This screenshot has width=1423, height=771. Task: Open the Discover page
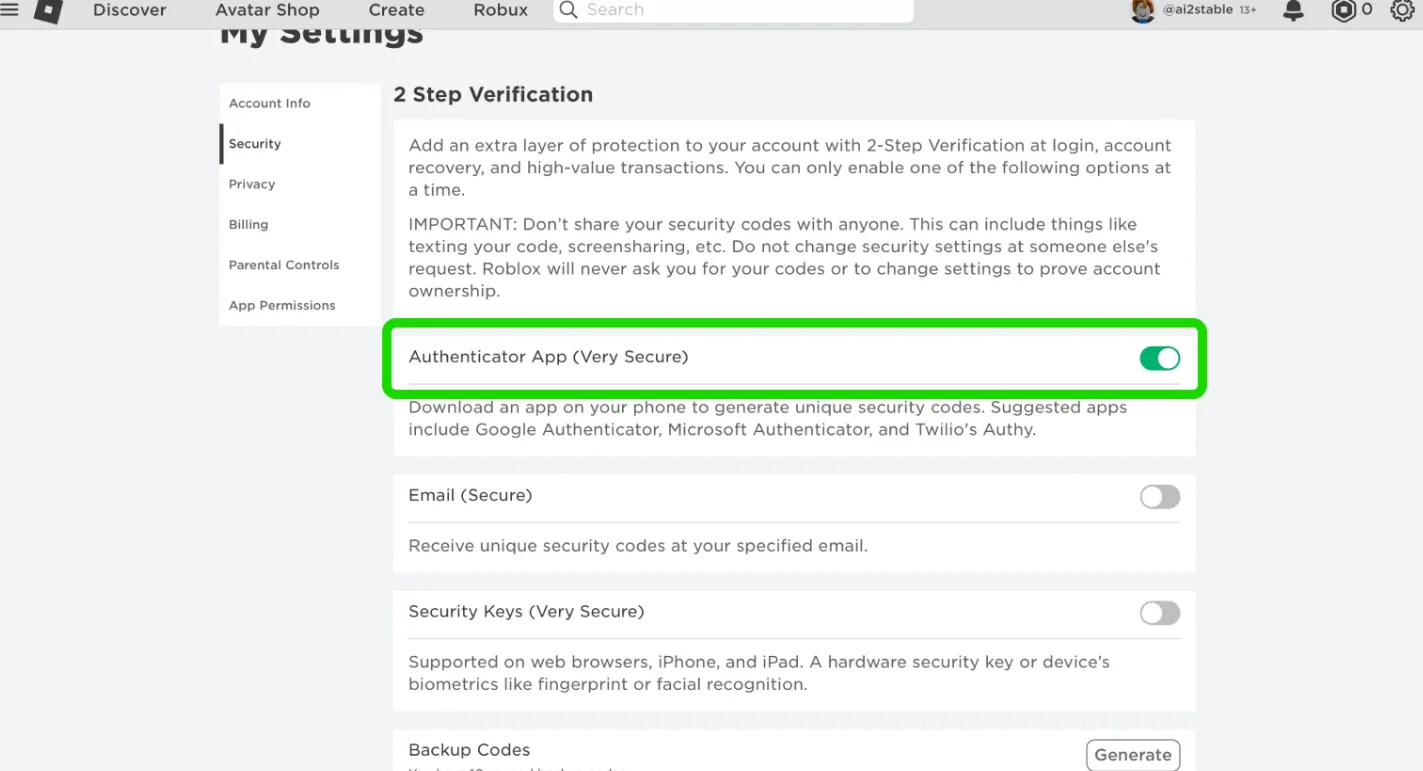coord(129,10)
